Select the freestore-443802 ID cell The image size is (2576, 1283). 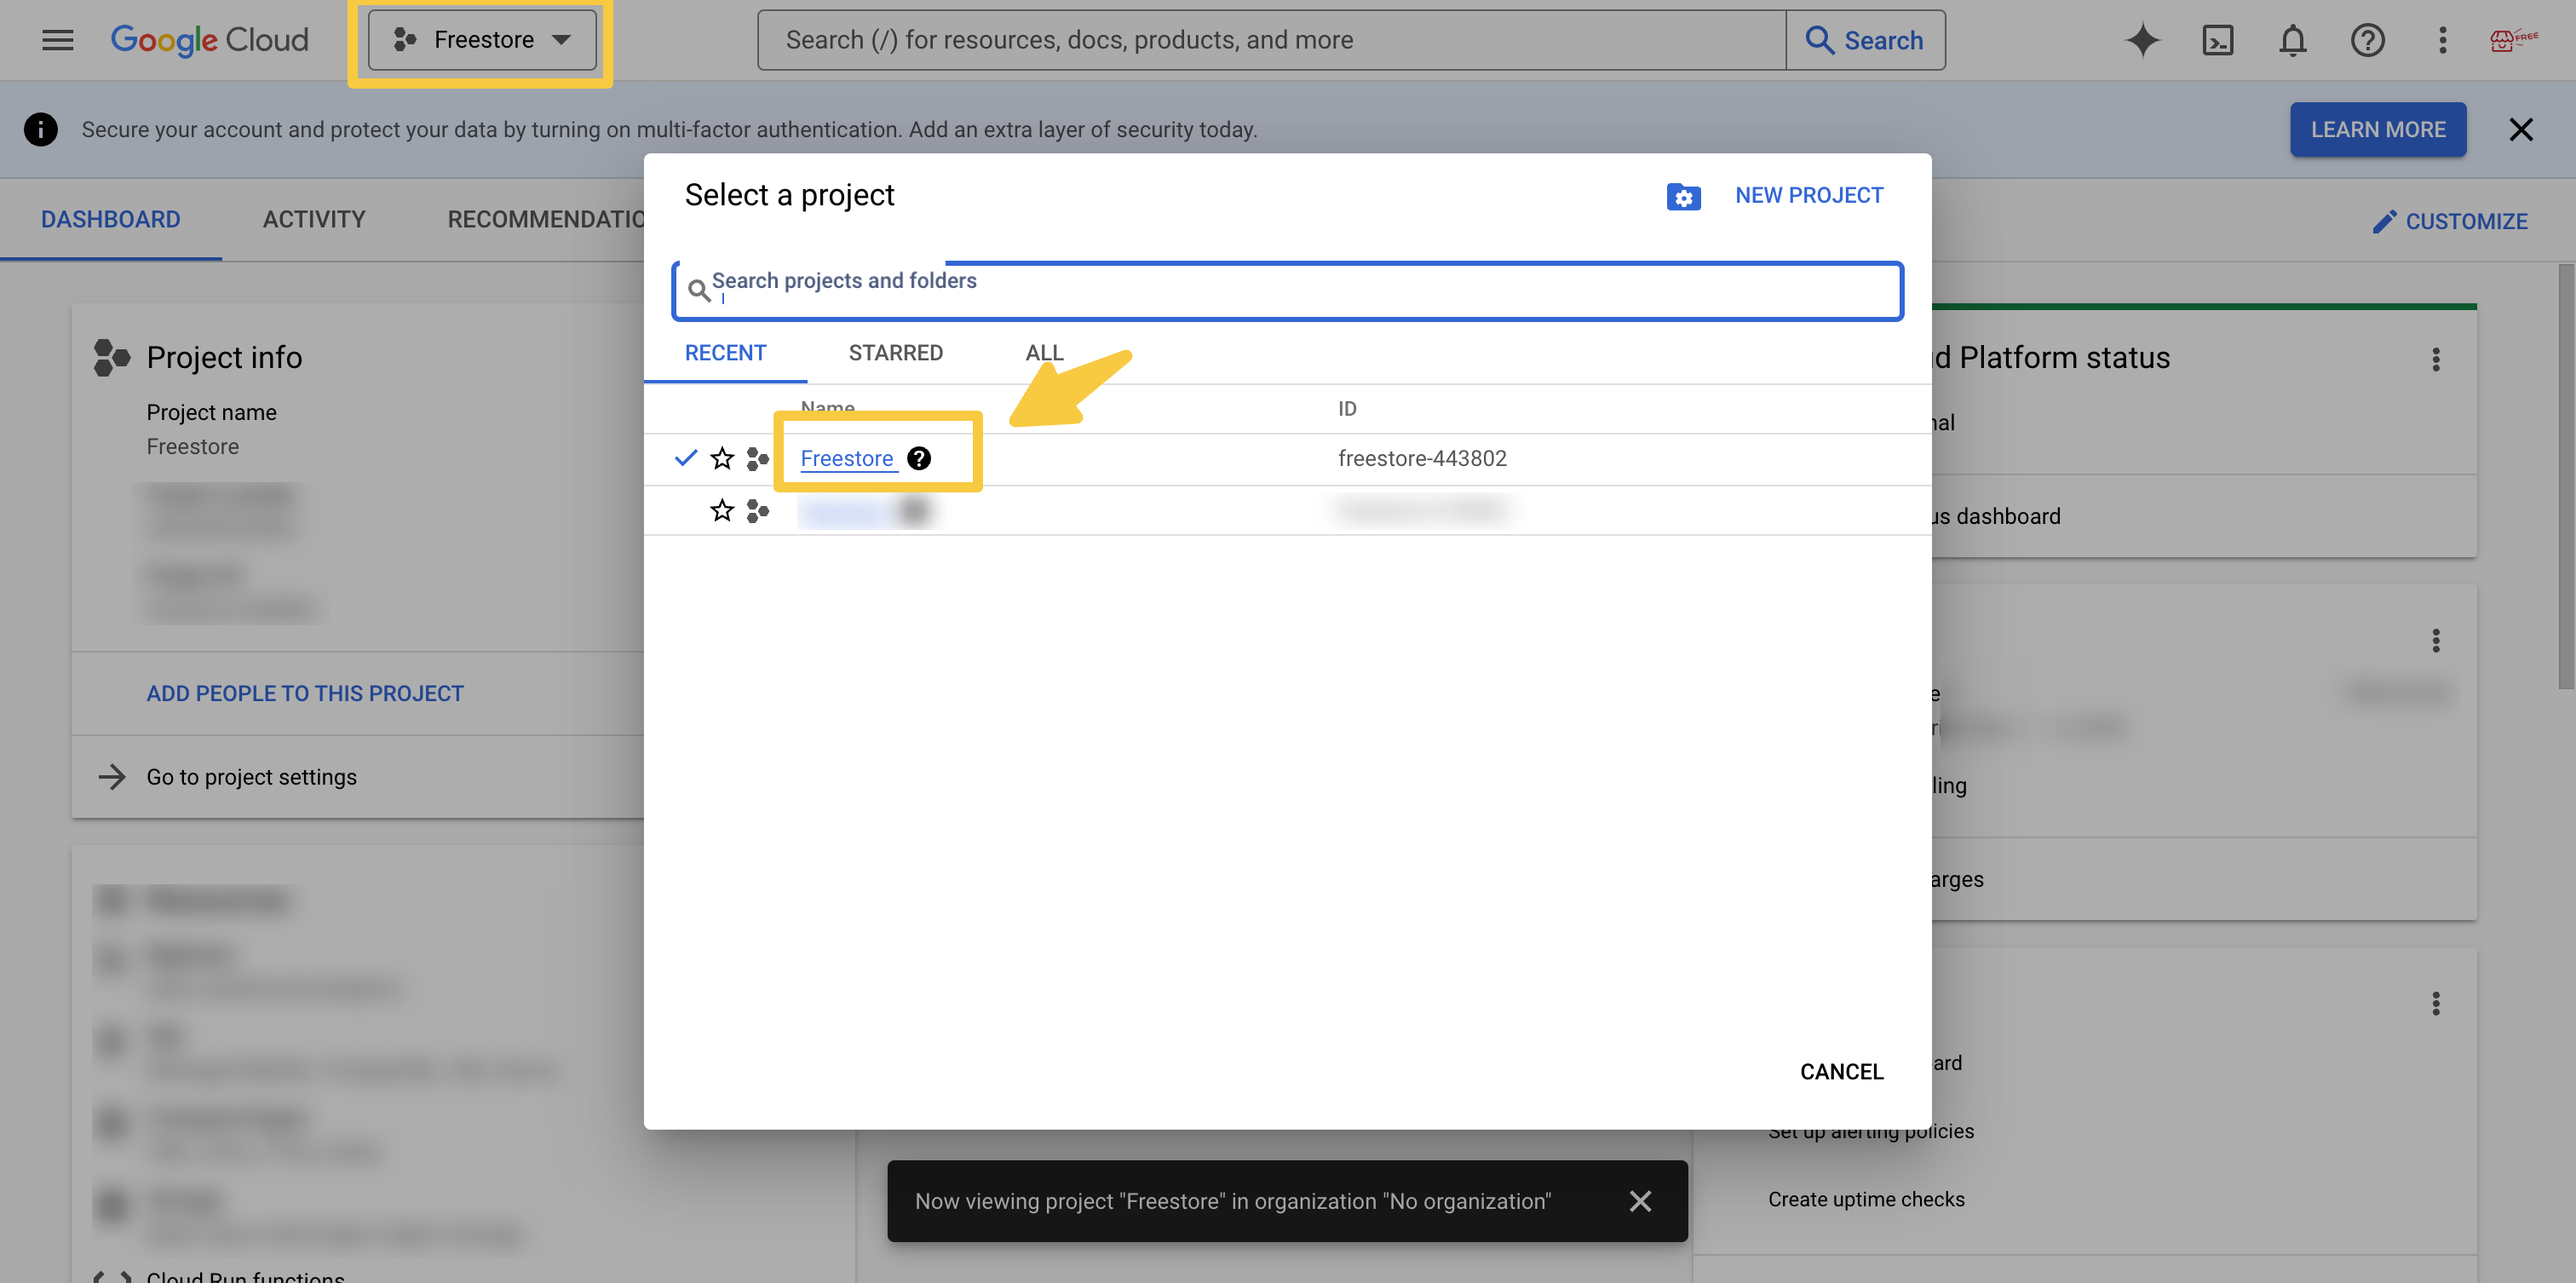click(x=1422, y=459)
